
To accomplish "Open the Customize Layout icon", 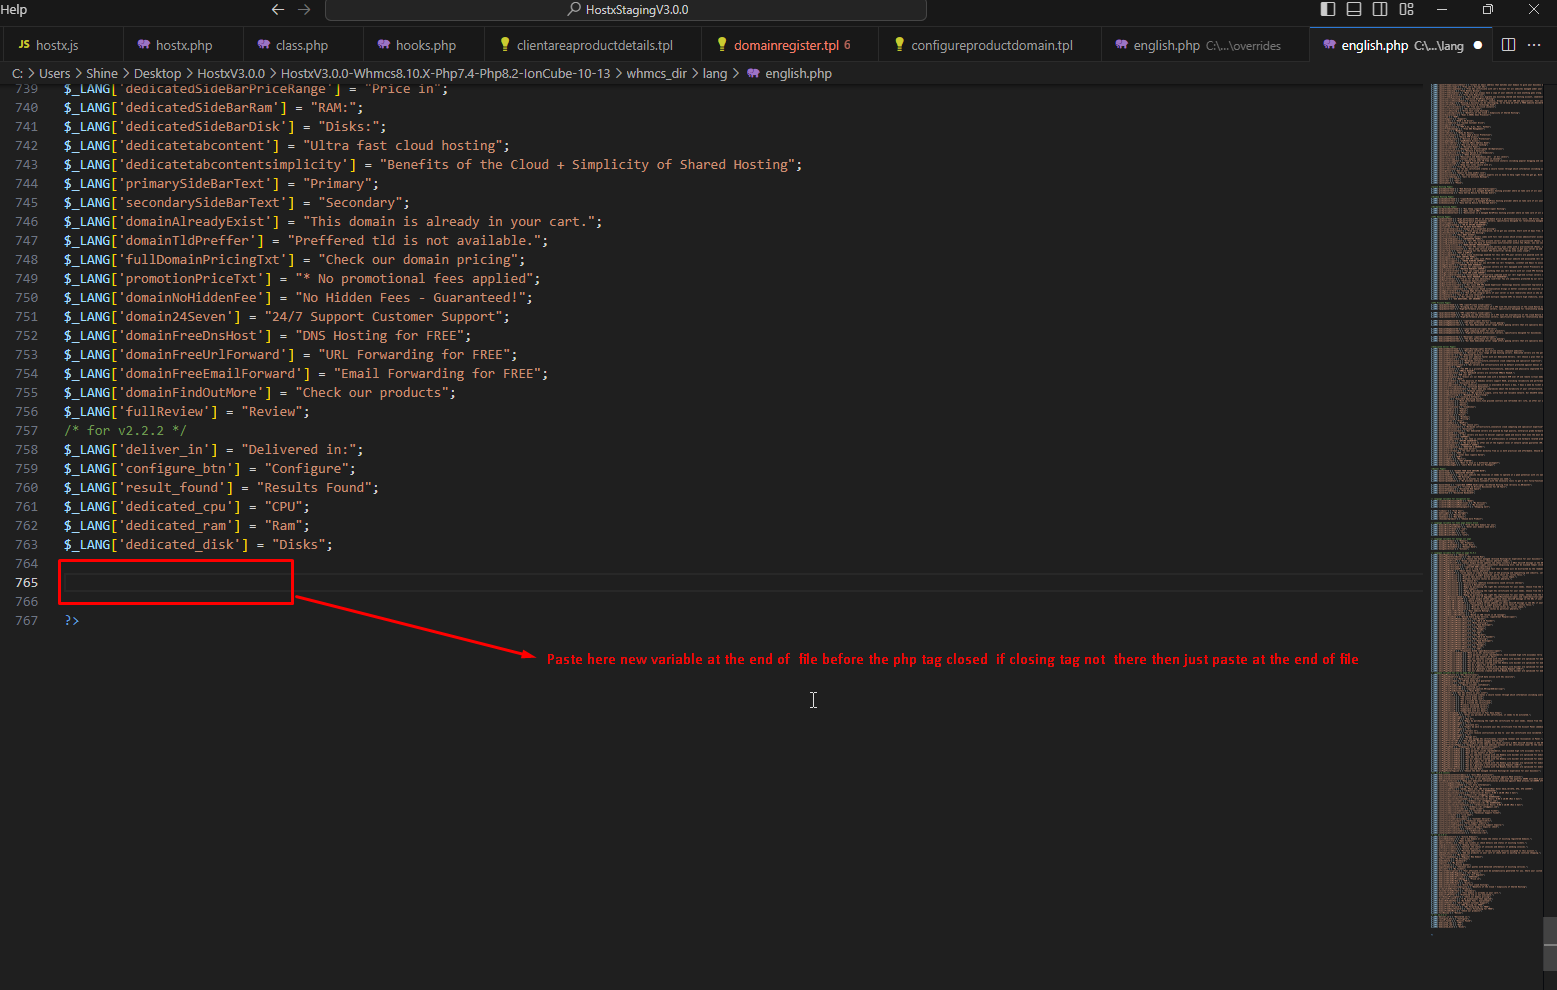I will tap(1406, 9).
